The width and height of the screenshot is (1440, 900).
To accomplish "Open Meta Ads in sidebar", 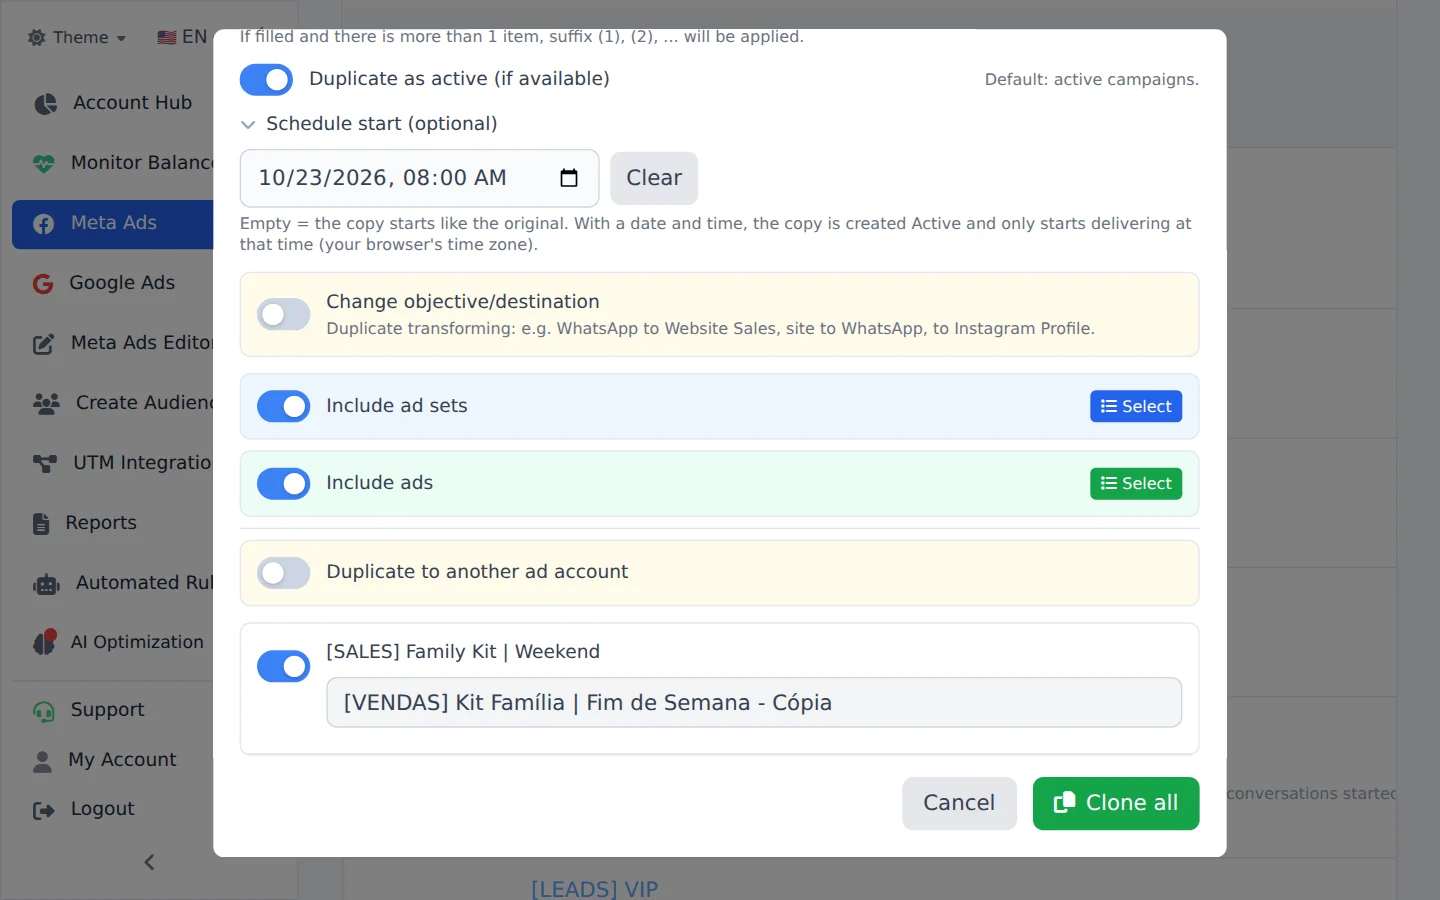I will [x=113, y=224].
